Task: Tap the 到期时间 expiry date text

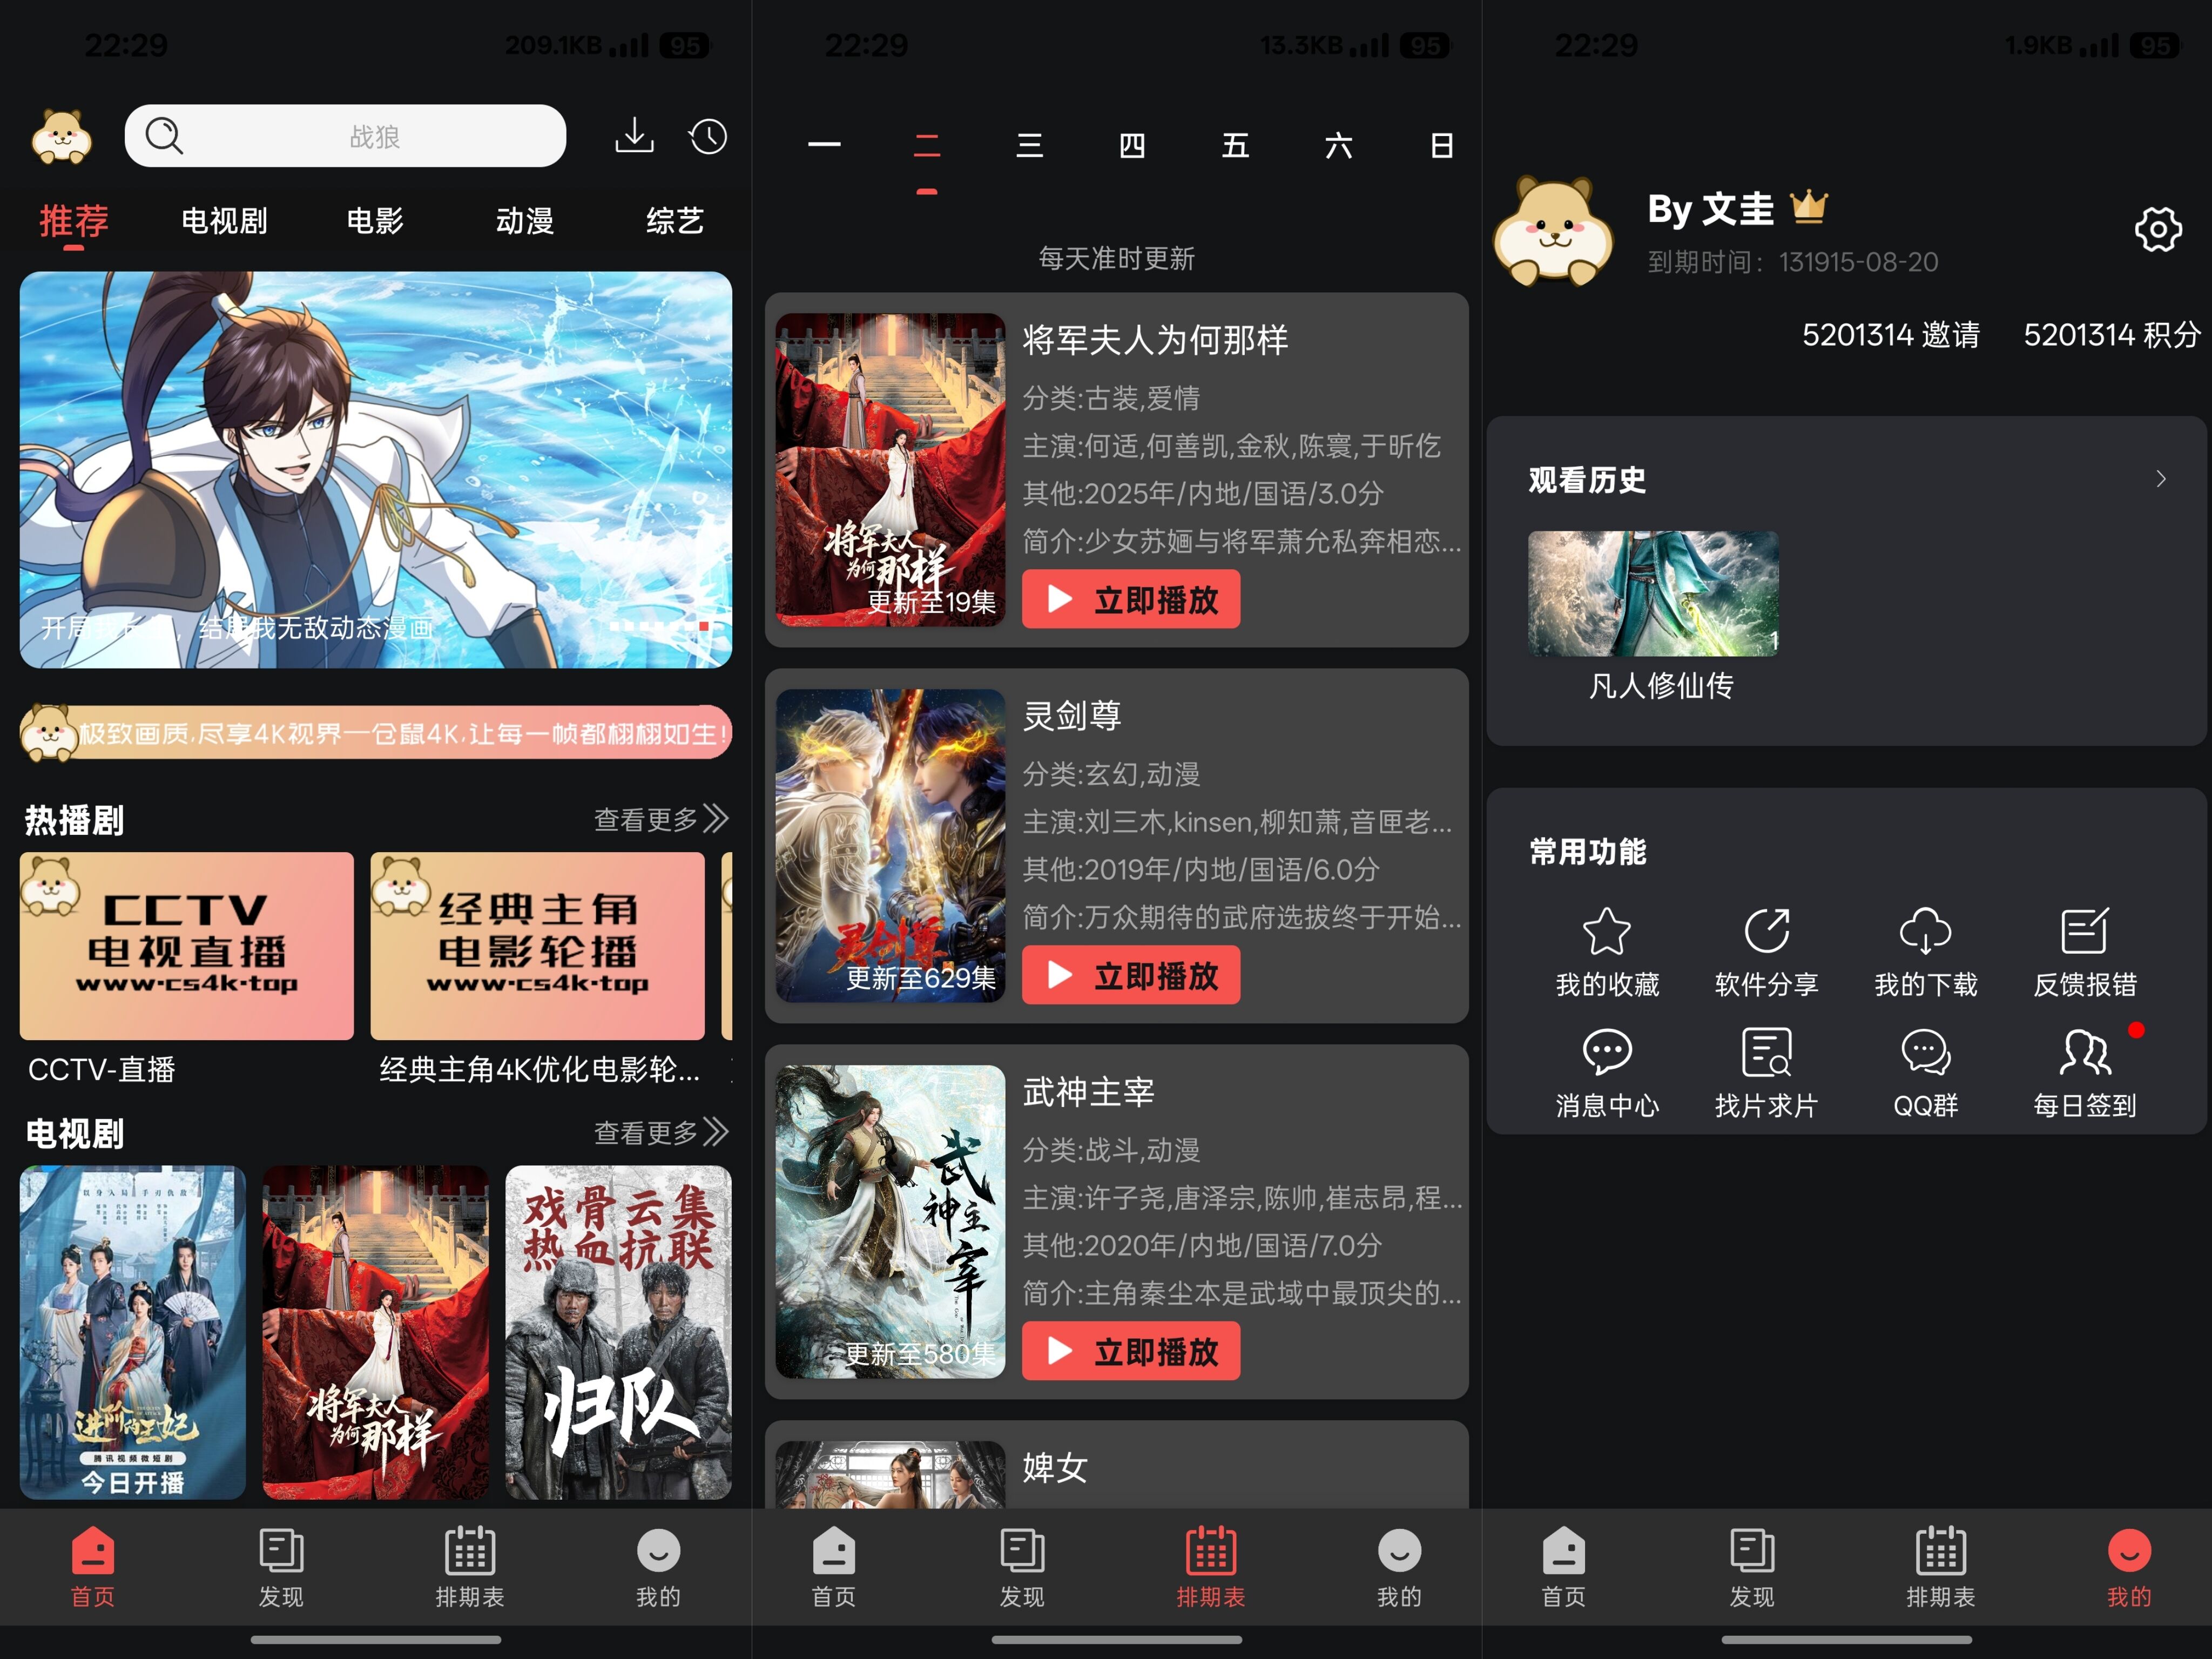Action: (1793, 262)
